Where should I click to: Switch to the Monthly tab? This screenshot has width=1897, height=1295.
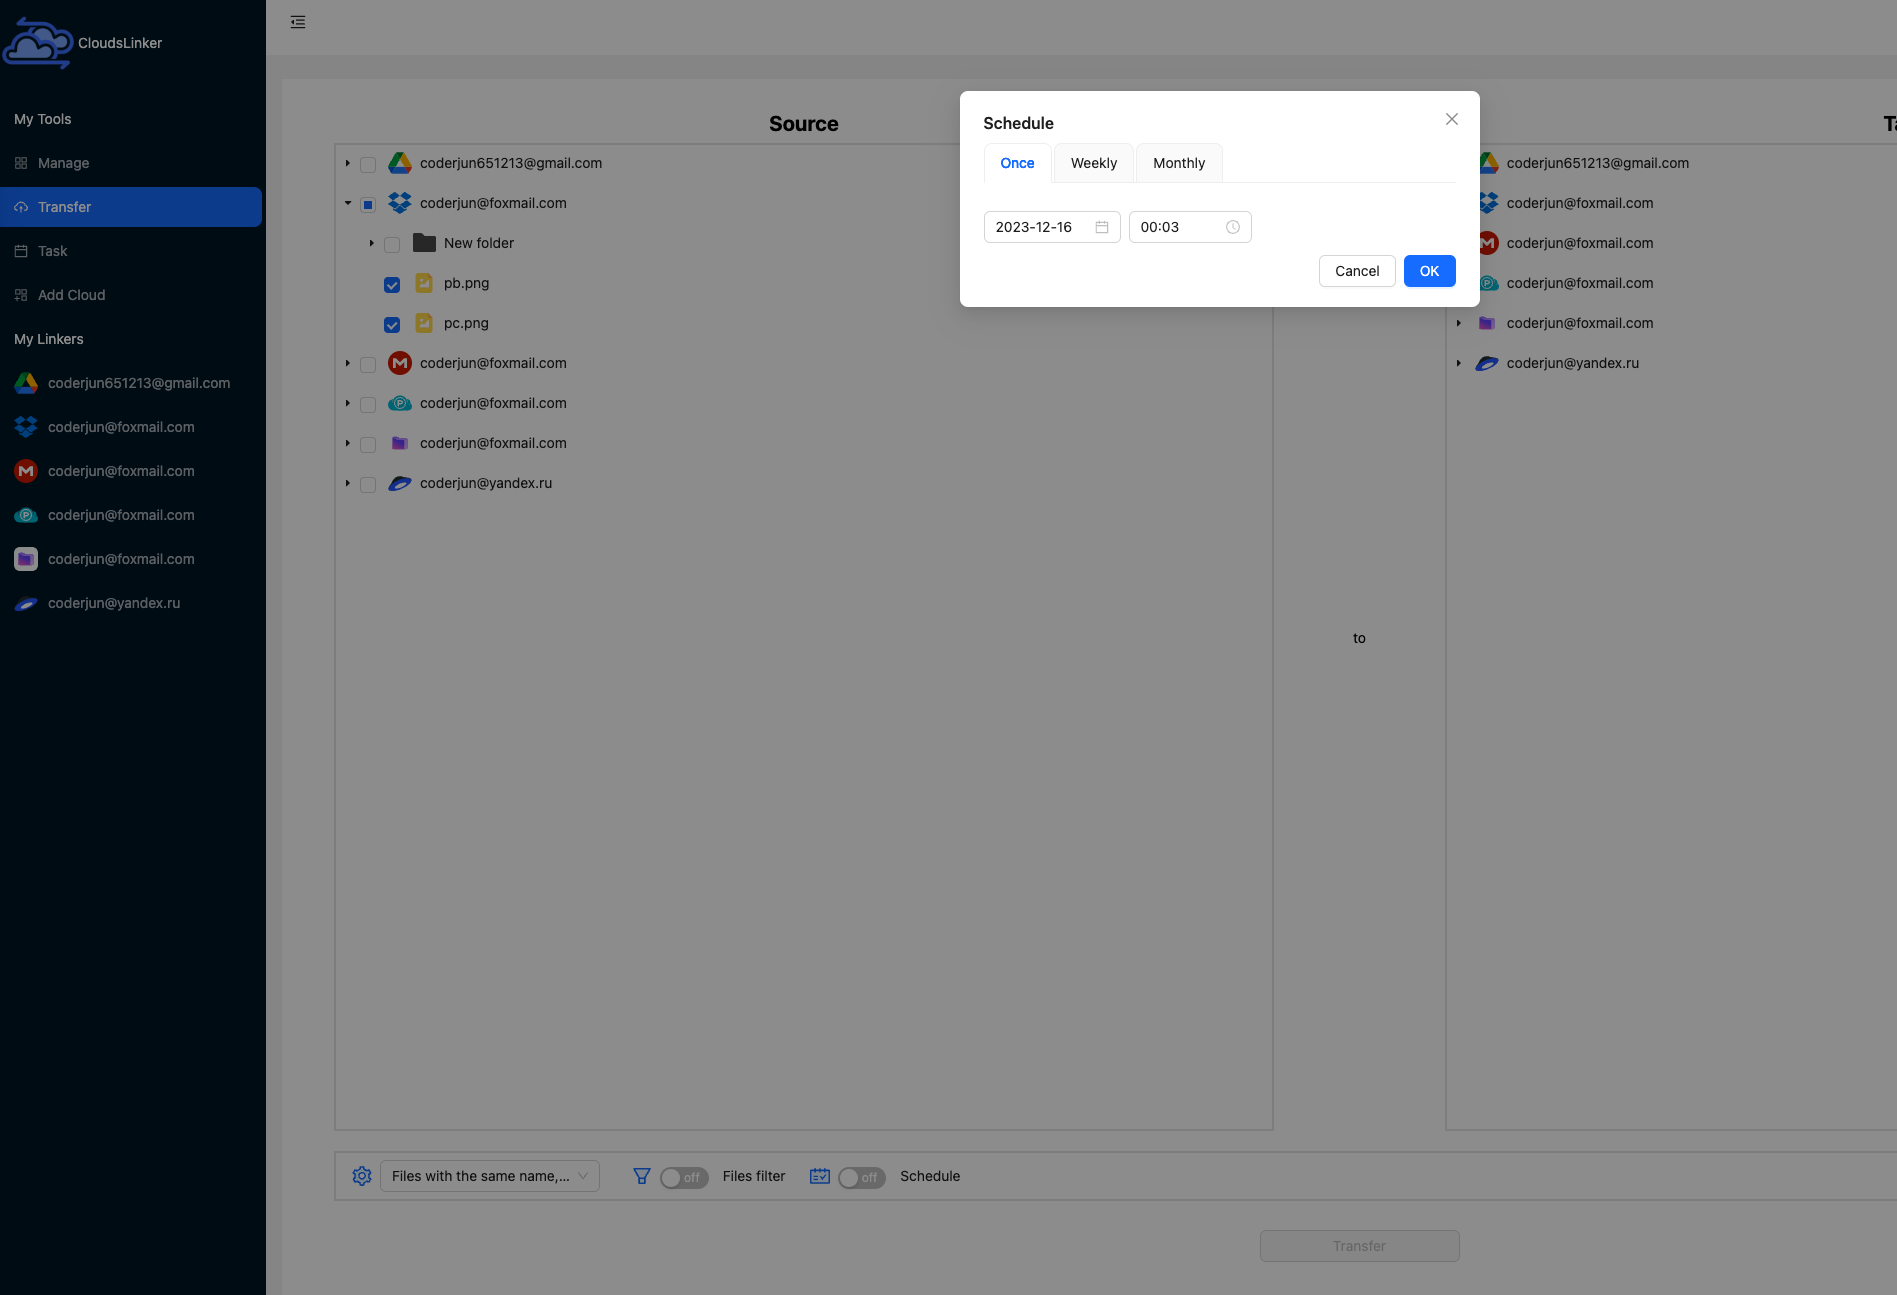1179,163
